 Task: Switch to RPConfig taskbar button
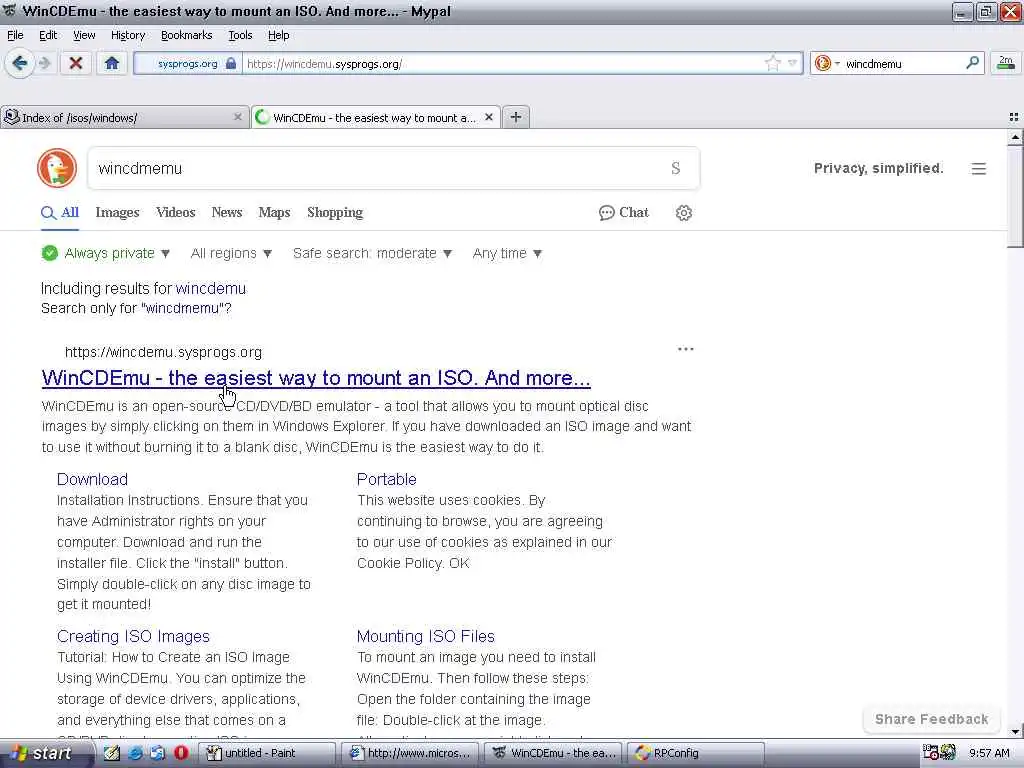tap(695, 754)
